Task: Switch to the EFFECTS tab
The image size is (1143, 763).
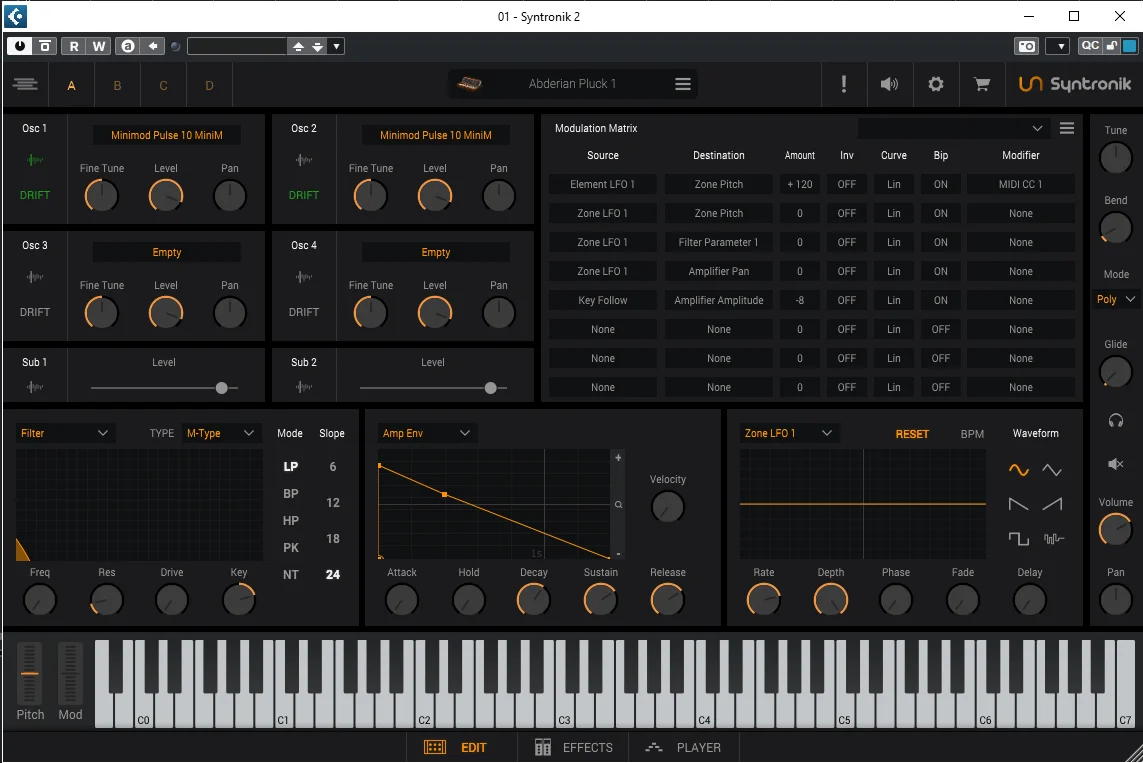Action: 574,748
